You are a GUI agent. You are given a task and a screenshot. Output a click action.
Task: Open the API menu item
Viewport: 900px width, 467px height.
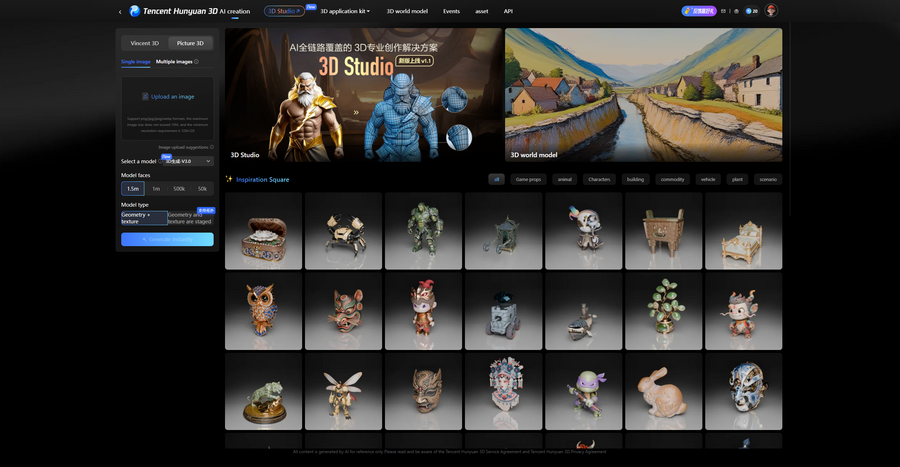click(x=508, y=11)
